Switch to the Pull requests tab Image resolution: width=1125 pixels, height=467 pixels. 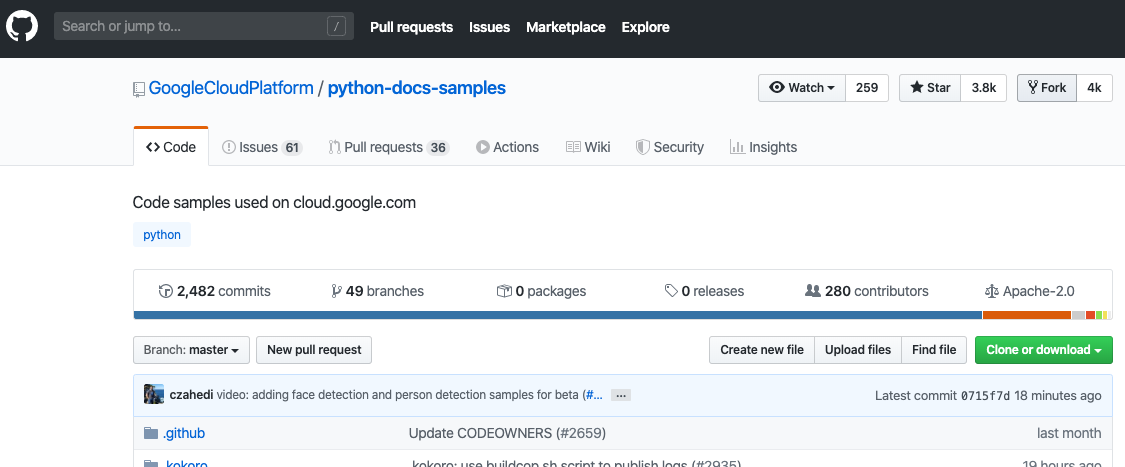coord(389,147)
